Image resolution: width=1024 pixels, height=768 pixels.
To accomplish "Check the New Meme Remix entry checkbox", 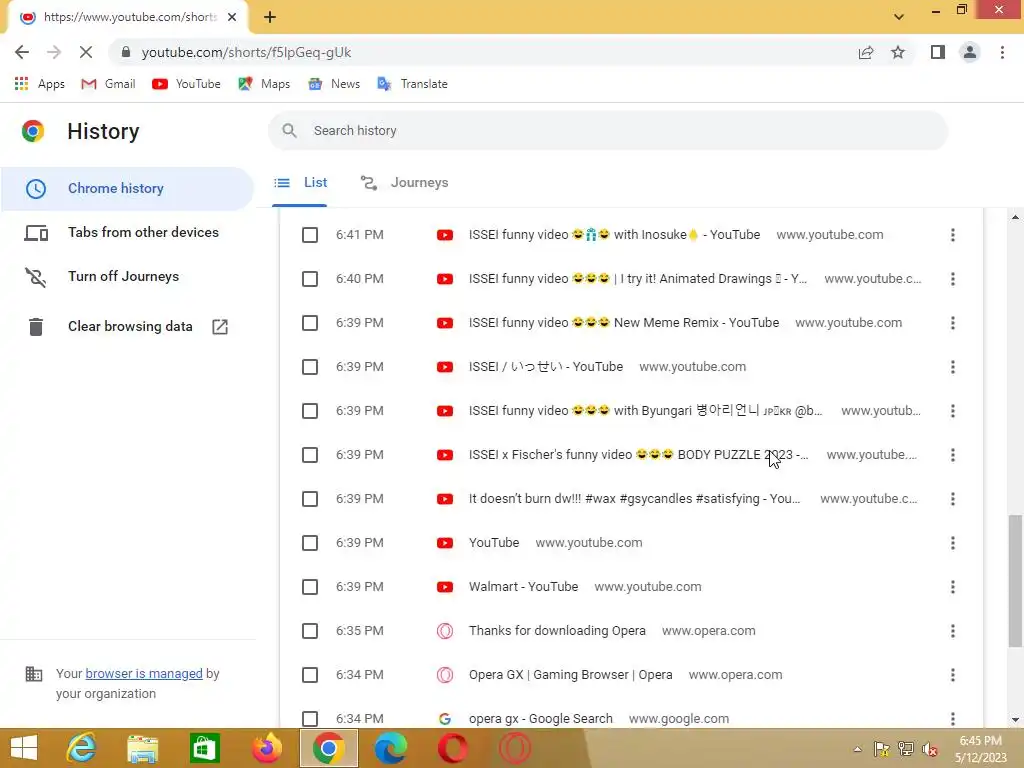I will [310, 323].
